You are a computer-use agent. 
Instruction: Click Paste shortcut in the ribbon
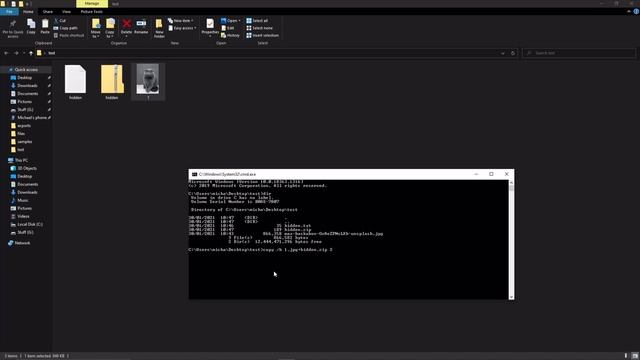[x=69, y=36]
